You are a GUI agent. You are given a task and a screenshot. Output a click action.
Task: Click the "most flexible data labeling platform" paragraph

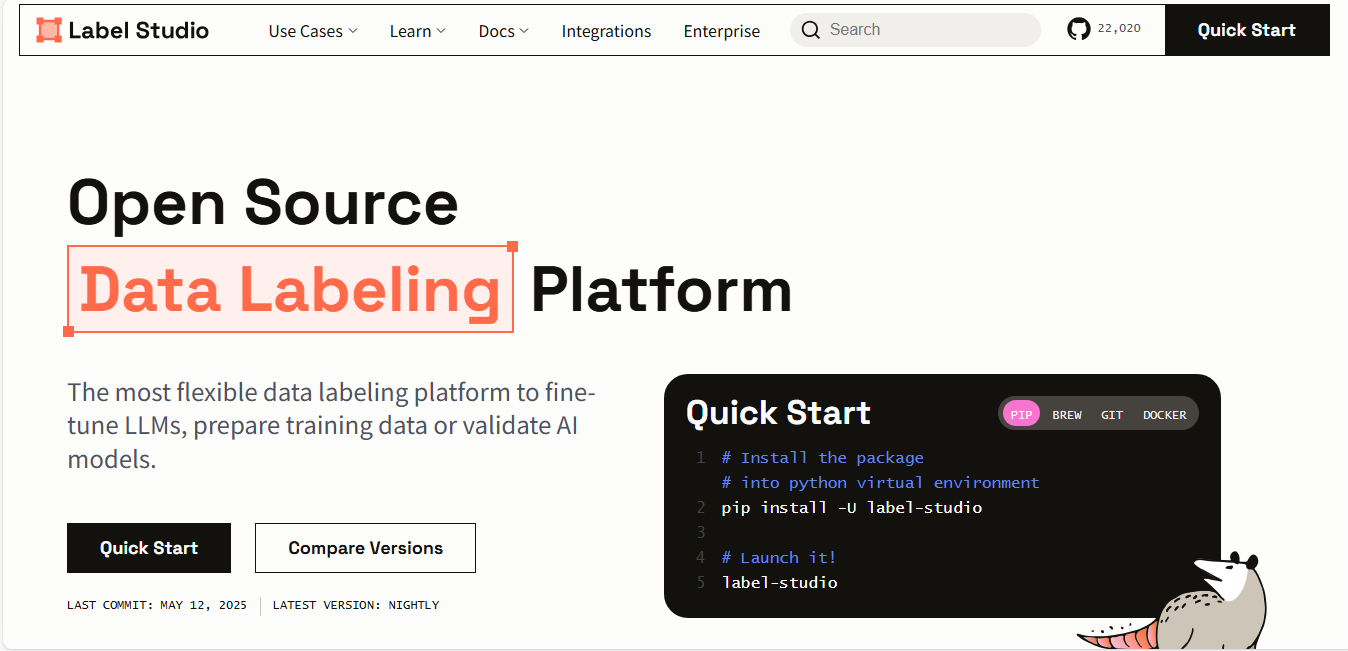click(332, 425)
